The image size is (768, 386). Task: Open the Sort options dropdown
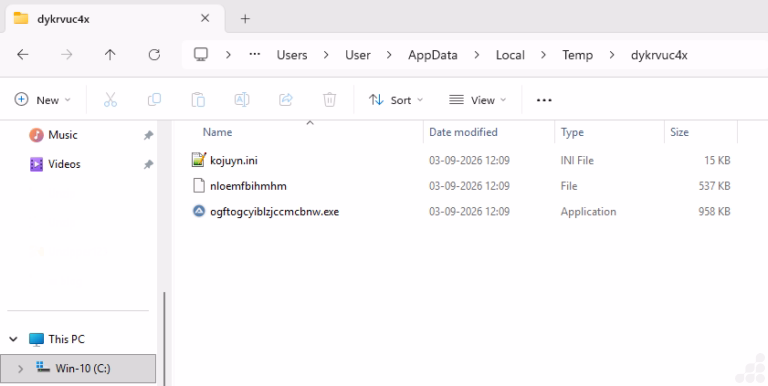[x=396, y=100]
